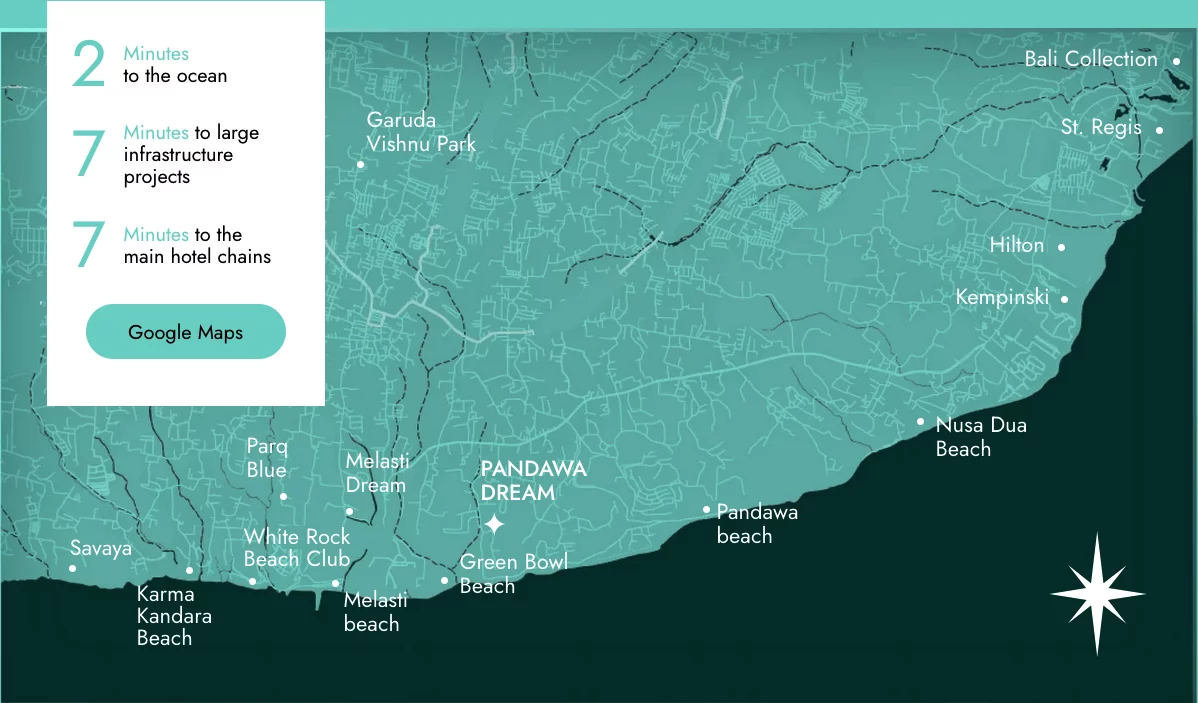Click the compass rose star icon
1198x703 pixels.
point(1097,594)
